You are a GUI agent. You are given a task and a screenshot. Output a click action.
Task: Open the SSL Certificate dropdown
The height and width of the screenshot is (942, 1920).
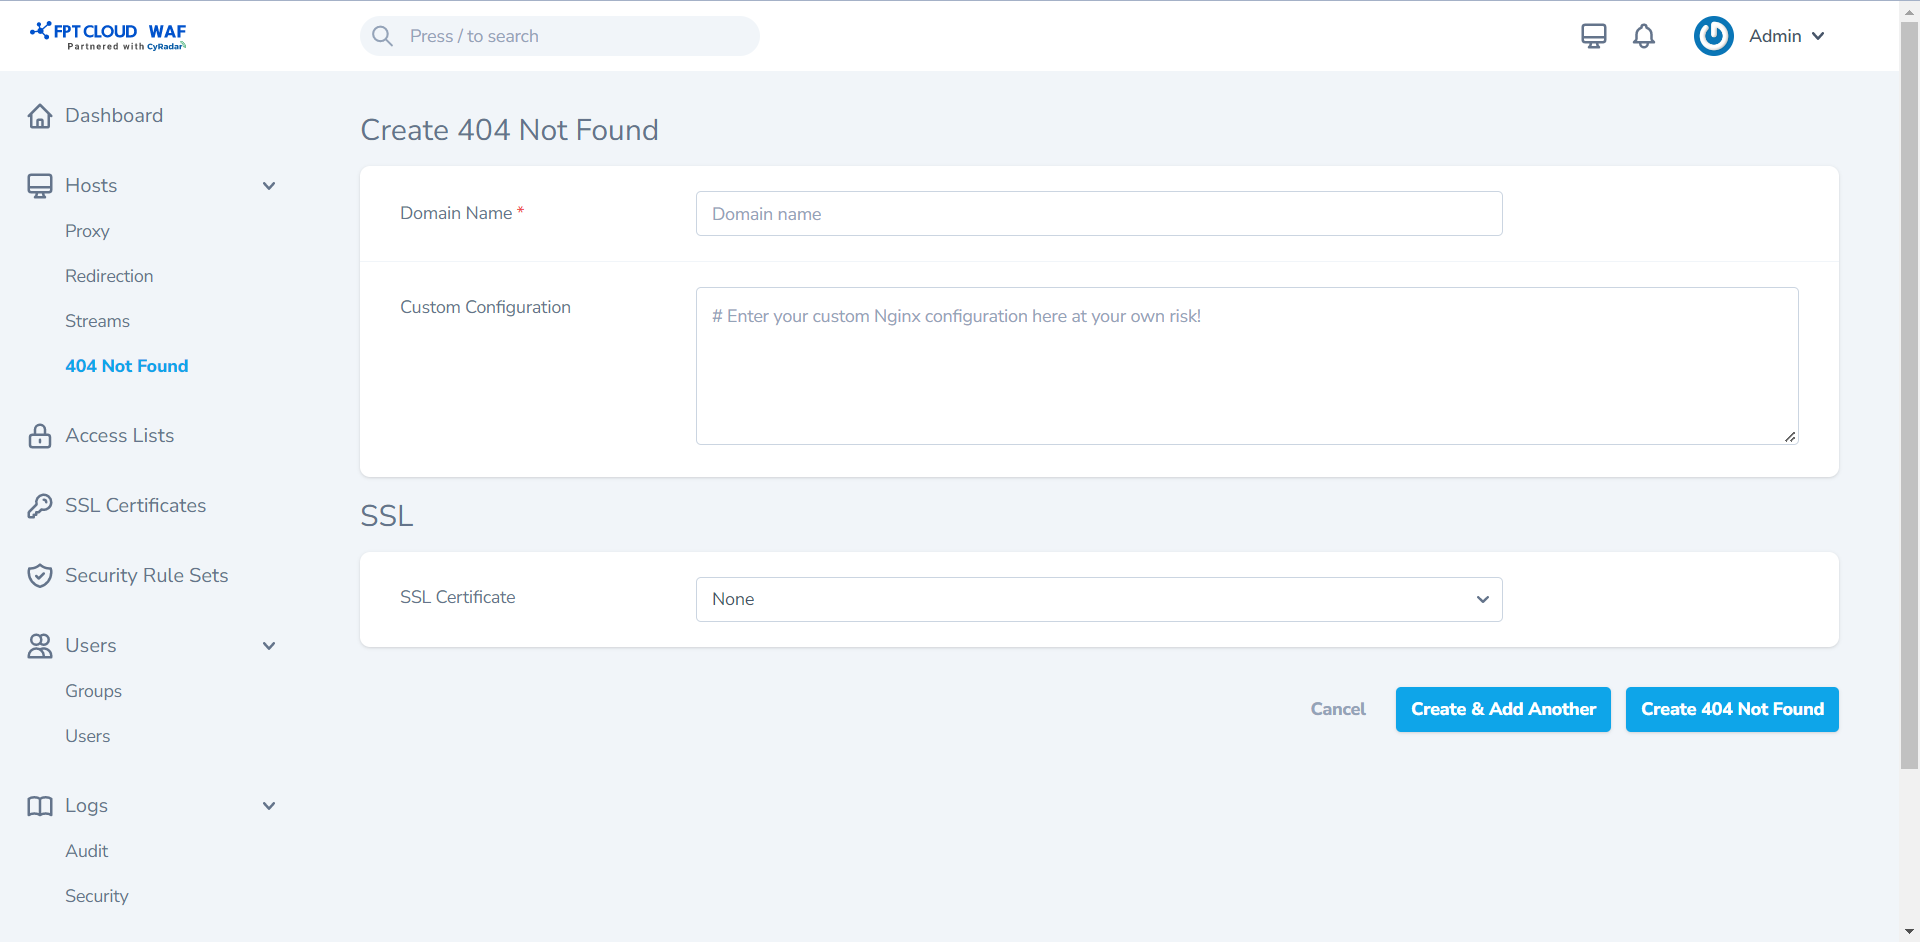[1098, 599]
